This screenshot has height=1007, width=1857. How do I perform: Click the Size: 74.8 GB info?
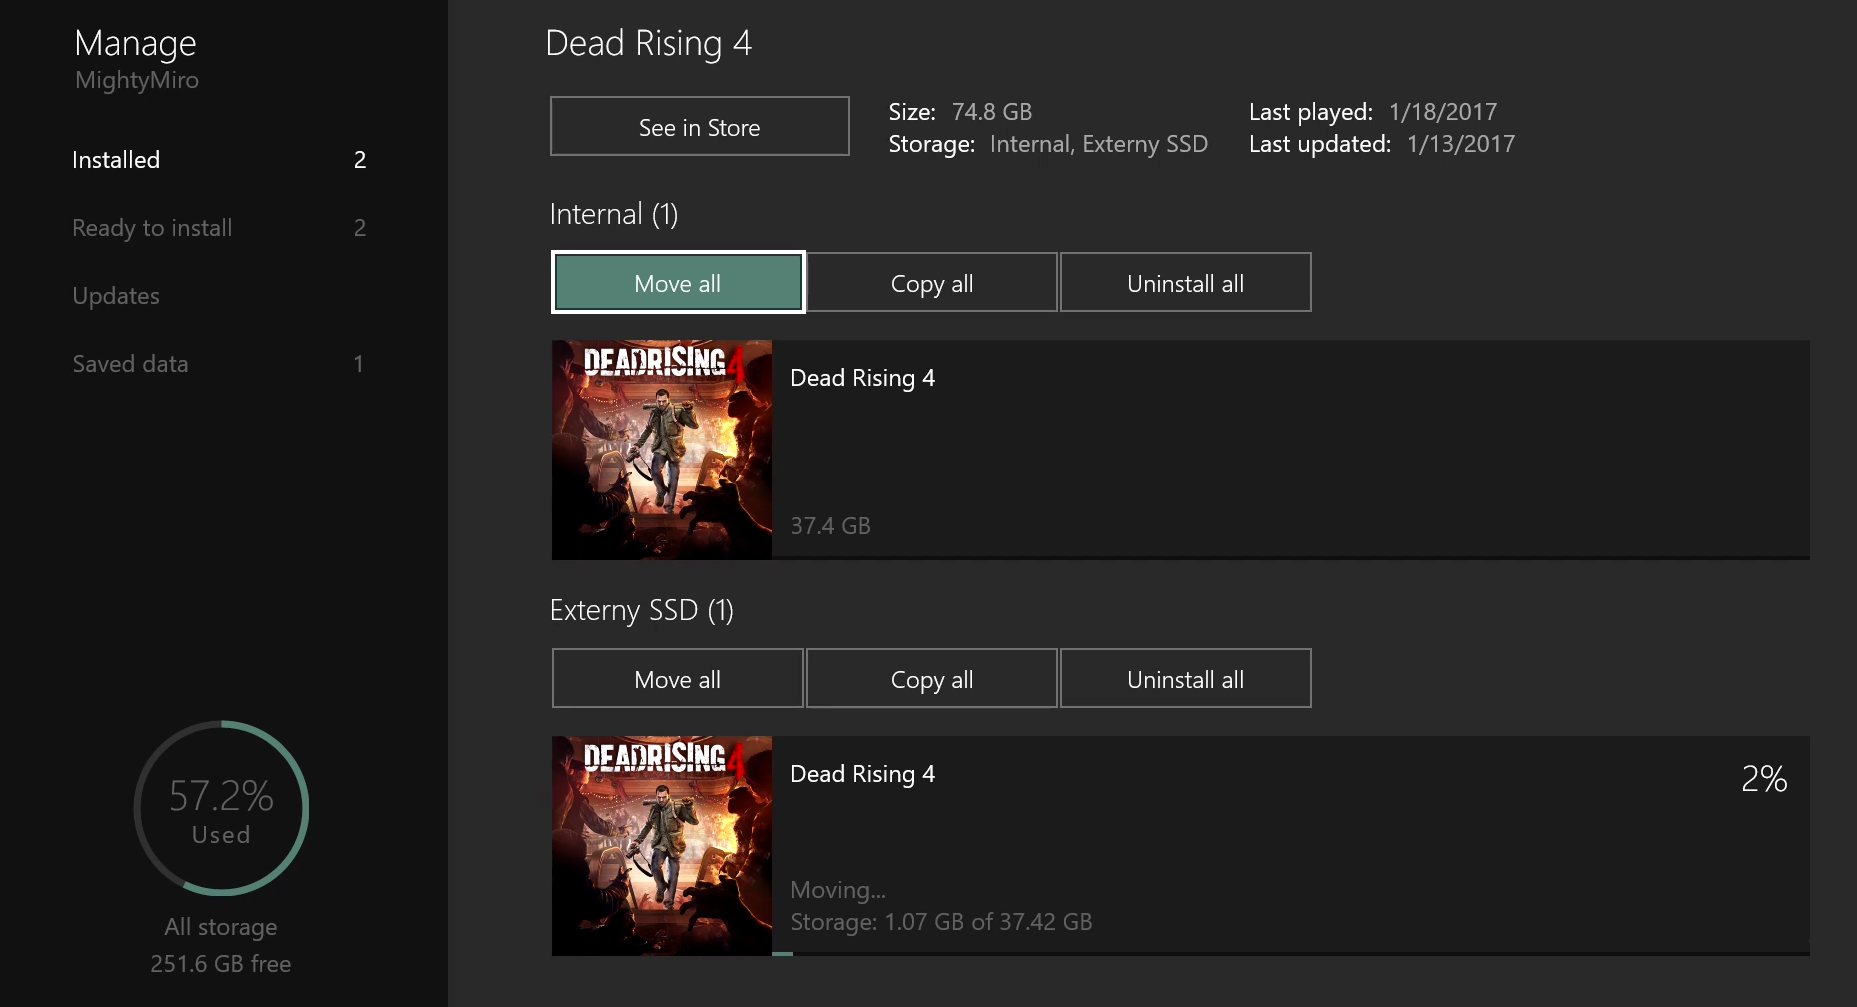point(960,112)
